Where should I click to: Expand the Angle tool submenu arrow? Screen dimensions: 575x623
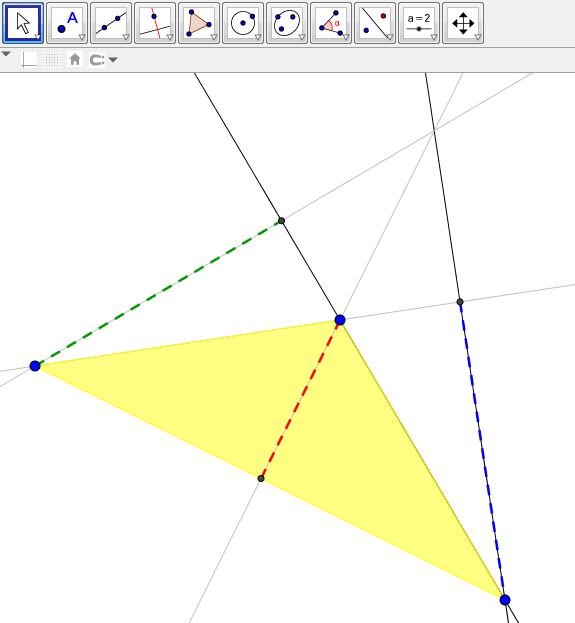pyautogui.click(x=346, y=37)
